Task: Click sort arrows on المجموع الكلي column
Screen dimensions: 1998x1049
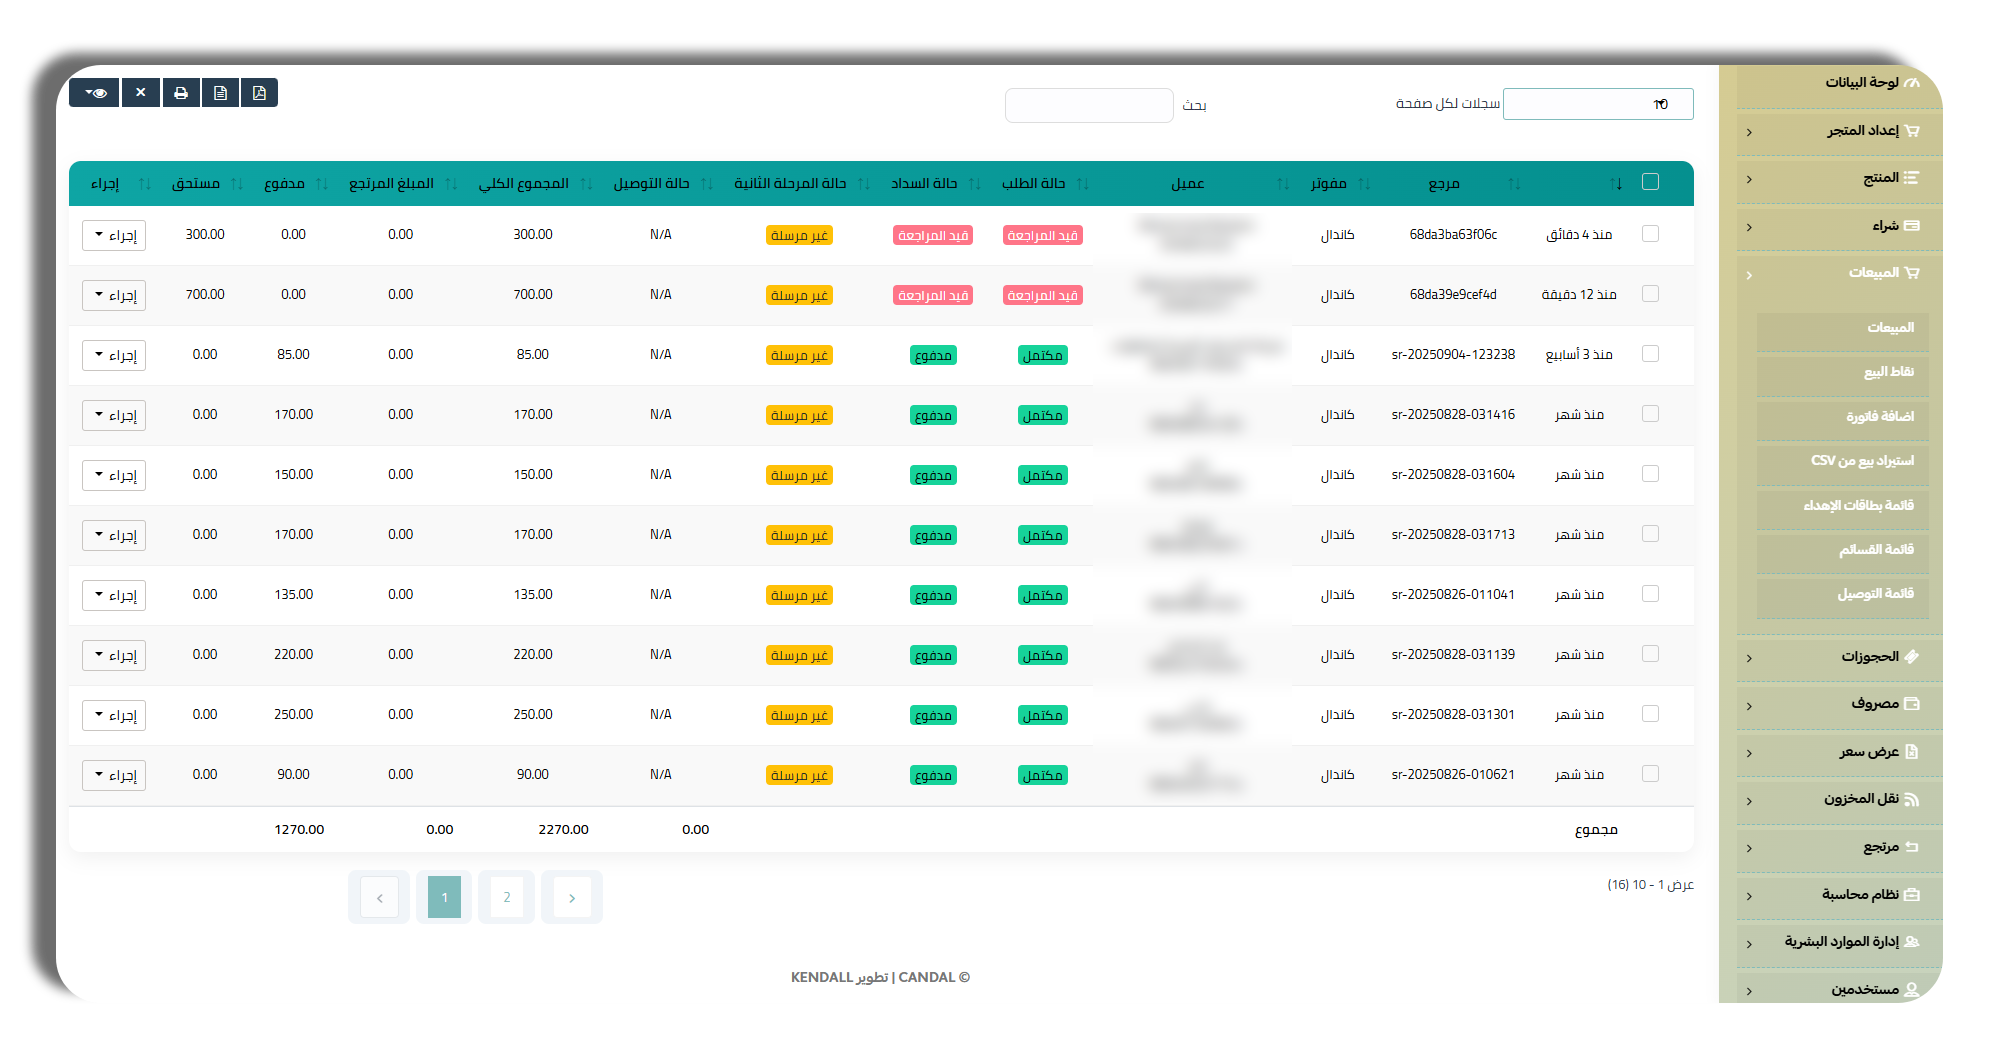Action: click(x=586, y=184)
